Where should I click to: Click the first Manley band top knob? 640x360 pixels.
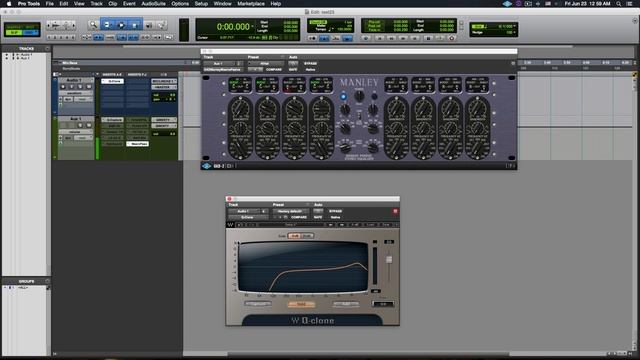tap(240, 109)
